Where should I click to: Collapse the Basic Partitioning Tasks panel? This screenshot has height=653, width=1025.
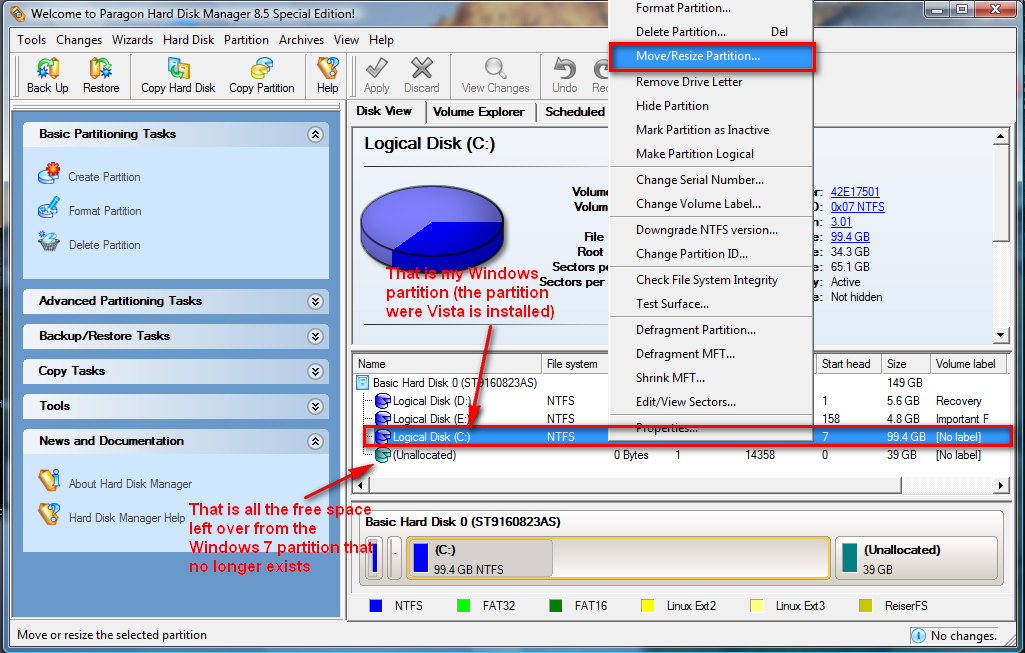click(x=315, y=135)
